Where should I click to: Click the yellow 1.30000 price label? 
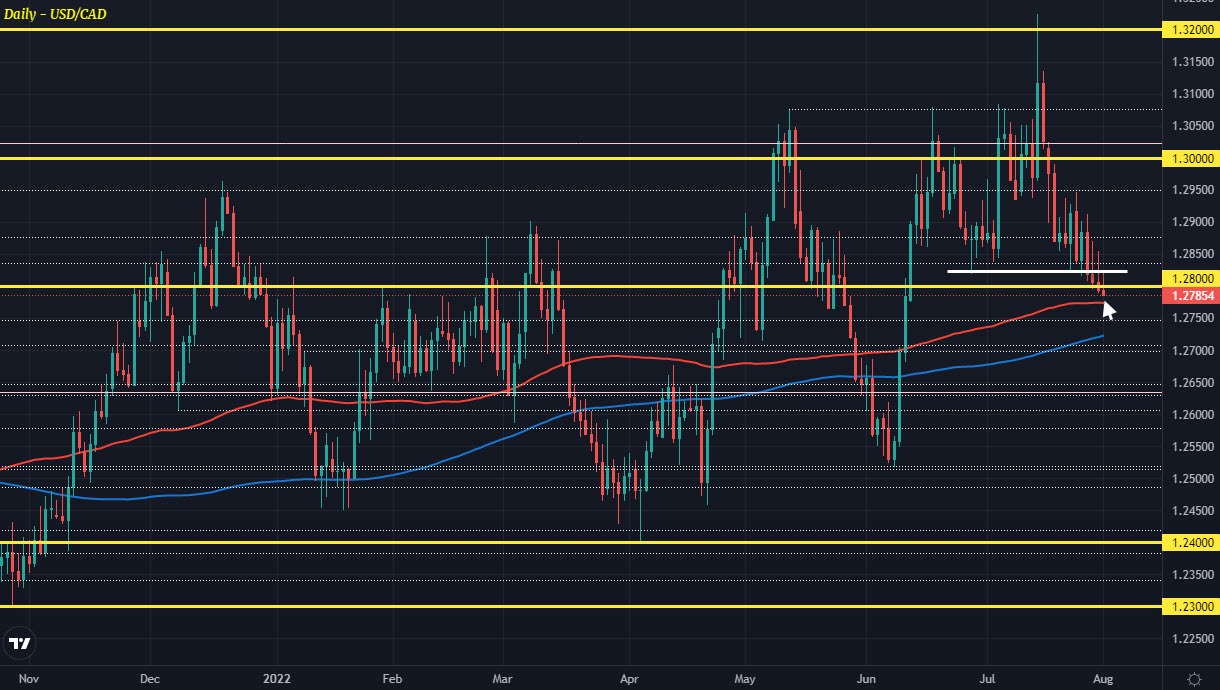(1192, 158)
